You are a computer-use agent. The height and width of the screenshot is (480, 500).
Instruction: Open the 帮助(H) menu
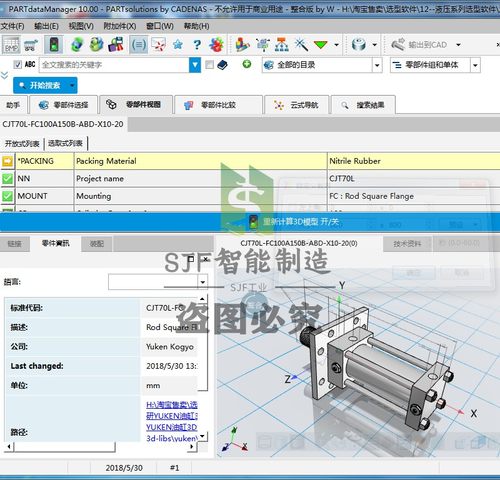(197, 26)
